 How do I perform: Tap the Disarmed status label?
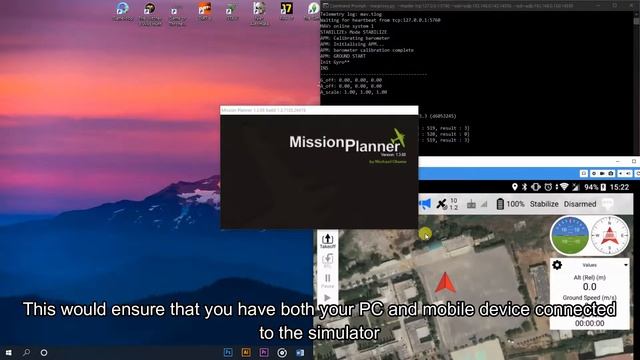pos(580,204)
